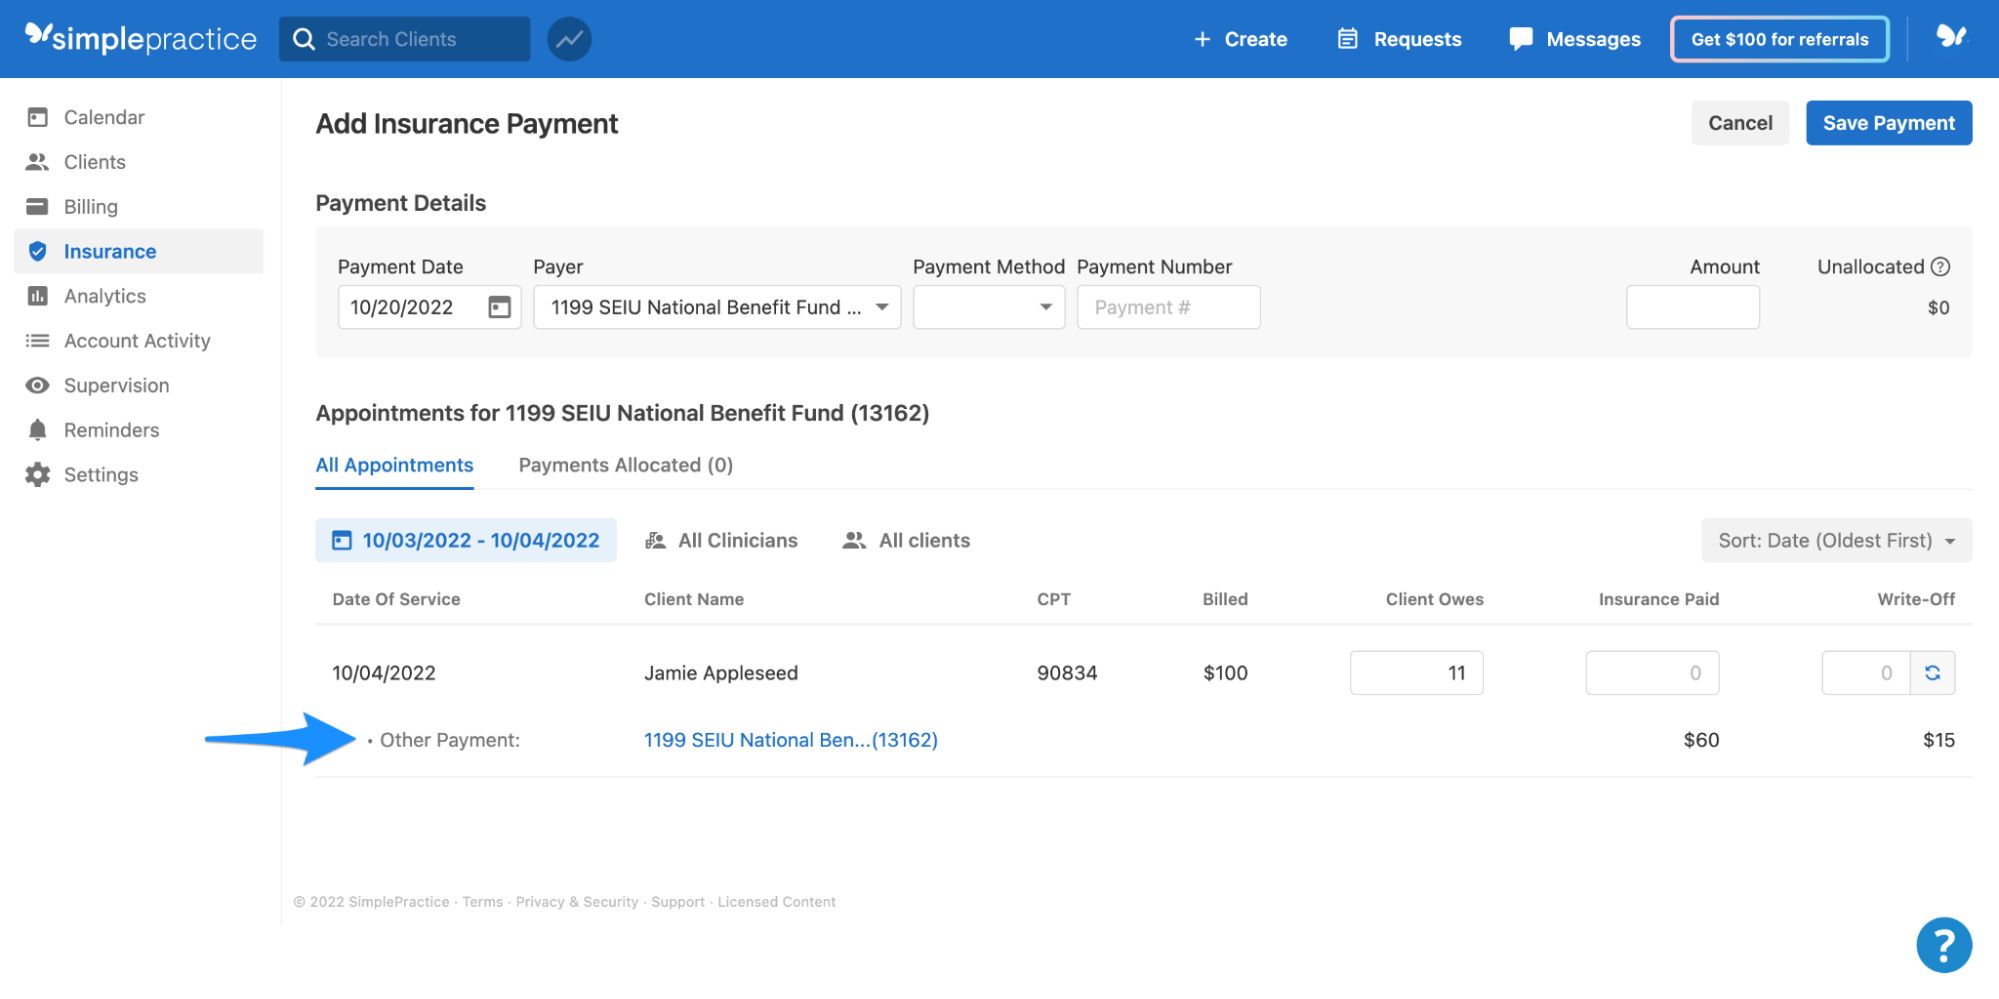Image resolution: width=1999 pixels, height=999 pixels.
Task: Click the Supervision eye icon
Action: tap(37, 385)
